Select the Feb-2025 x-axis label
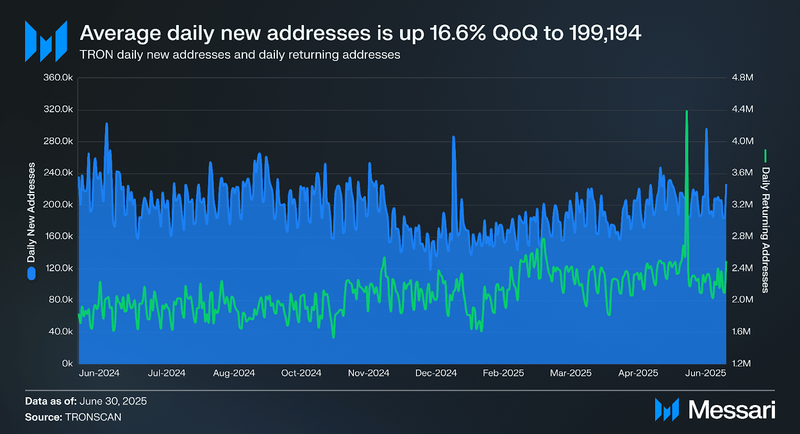800x434 pixels. 503,373
